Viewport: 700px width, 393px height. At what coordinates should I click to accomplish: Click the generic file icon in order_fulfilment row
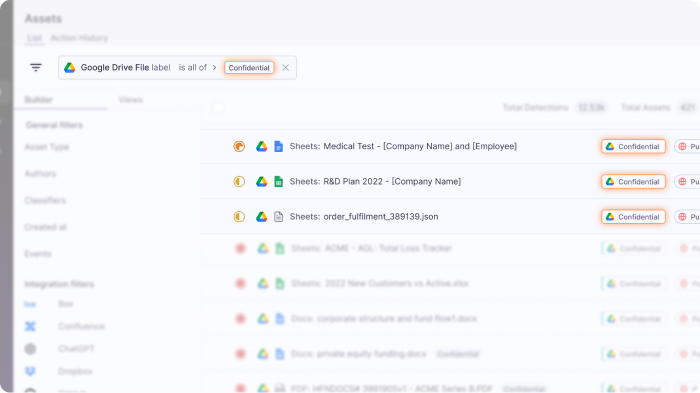coord(279,217)
